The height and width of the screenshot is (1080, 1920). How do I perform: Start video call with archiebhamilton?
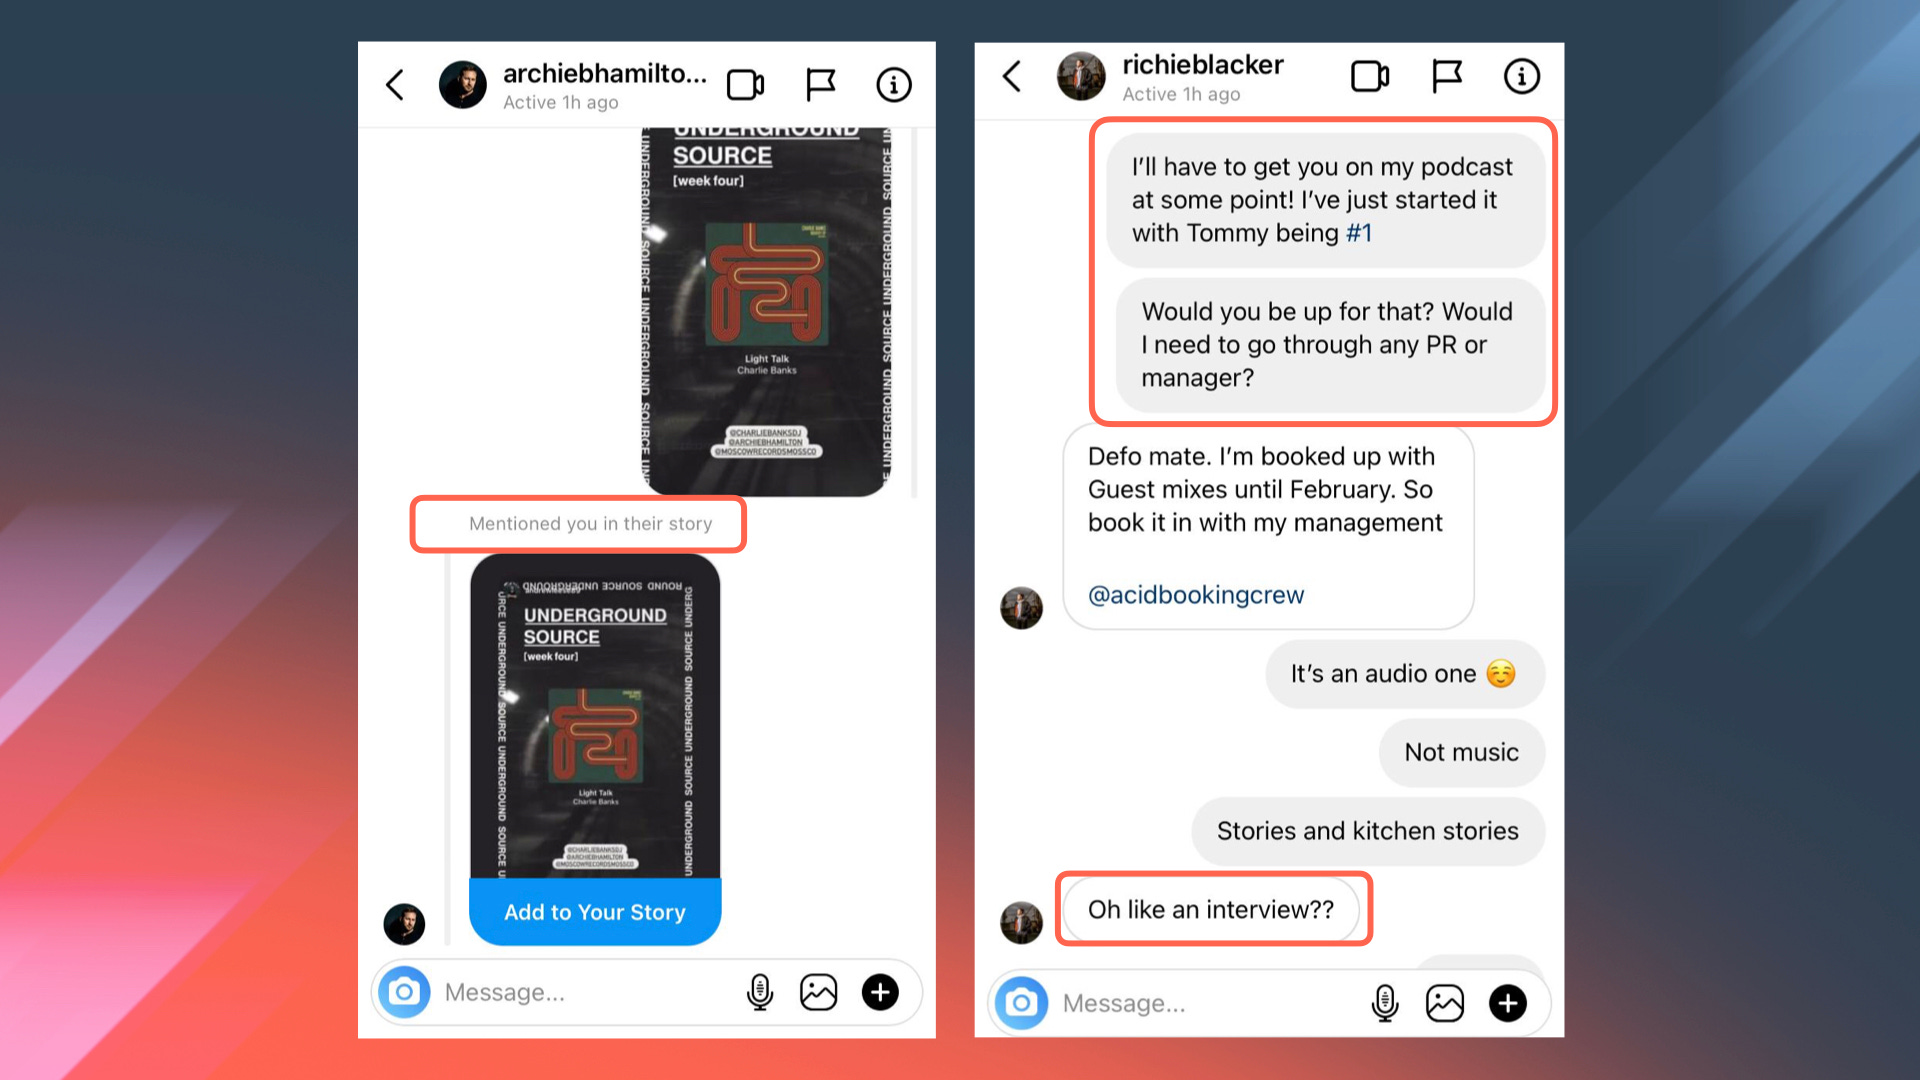pos(745,85)
